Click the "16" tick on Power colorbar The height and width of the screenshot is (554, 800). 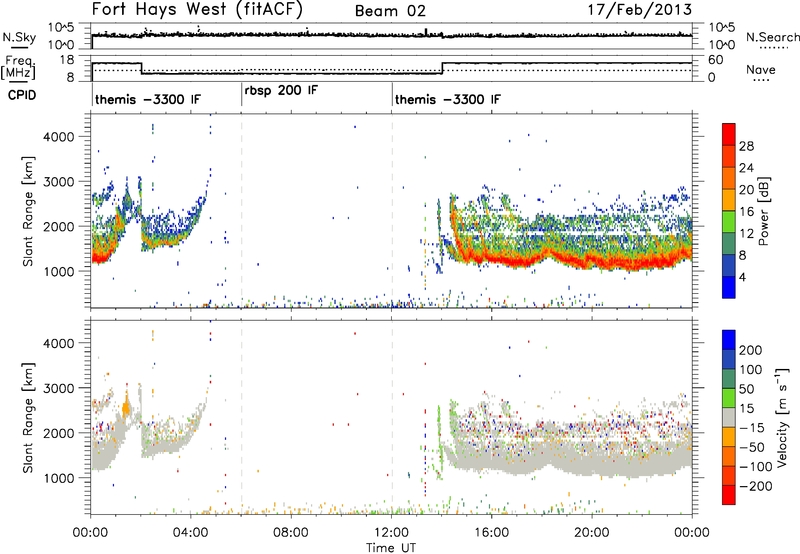pyautogui.click(x=745, y=212)
